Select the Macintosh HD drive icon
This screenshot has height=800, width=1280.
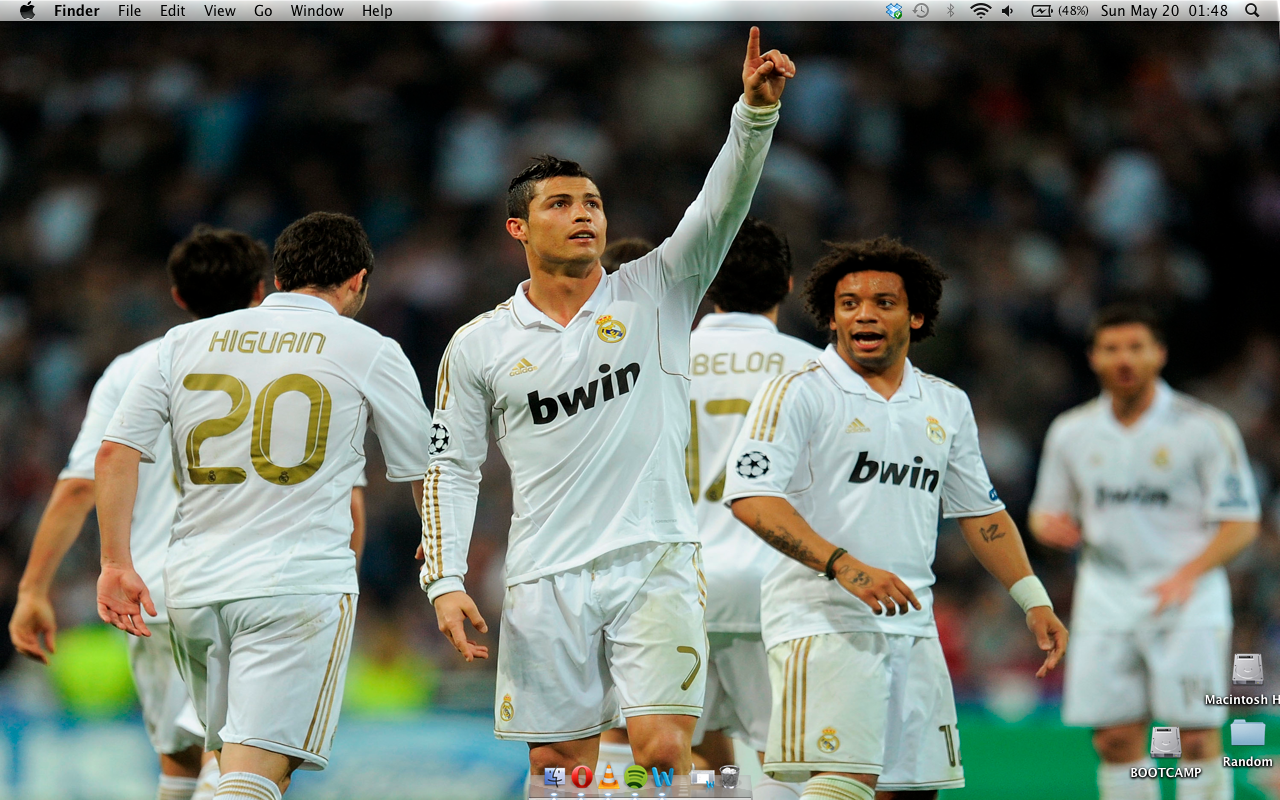point(1247,669)
